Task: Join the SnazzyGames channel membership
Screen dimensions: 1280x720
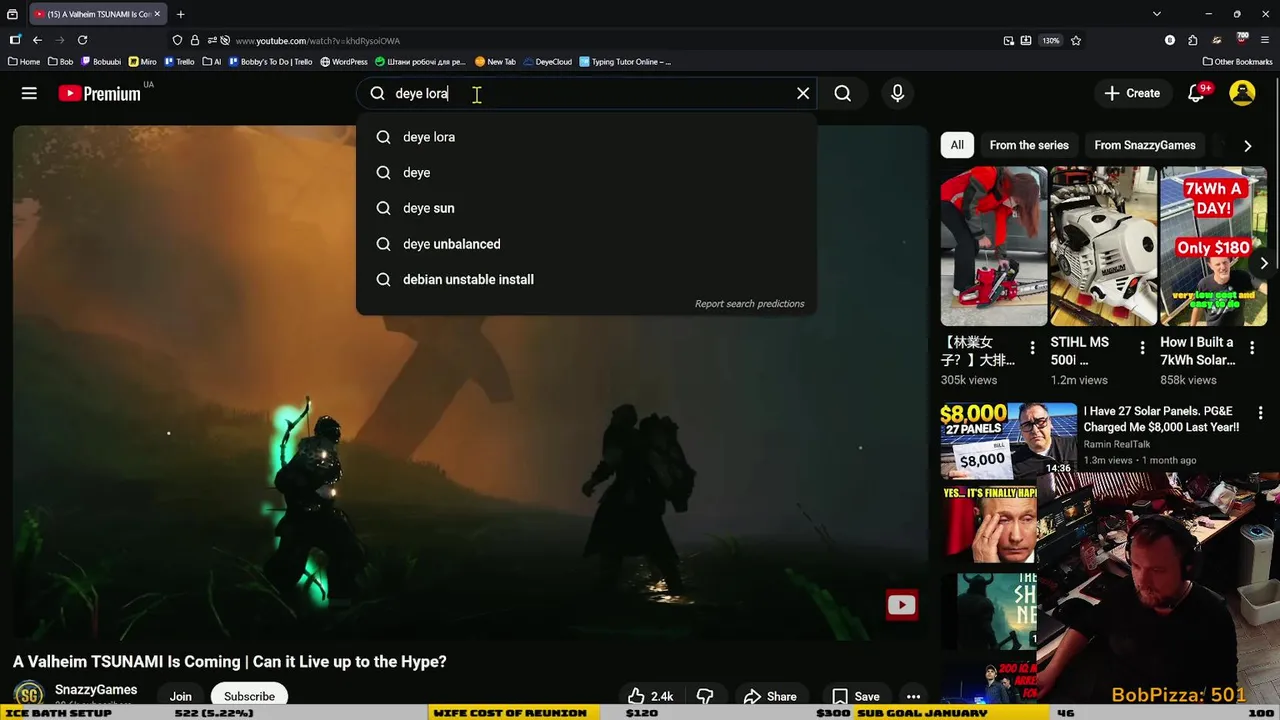Action: coord(181,696)
